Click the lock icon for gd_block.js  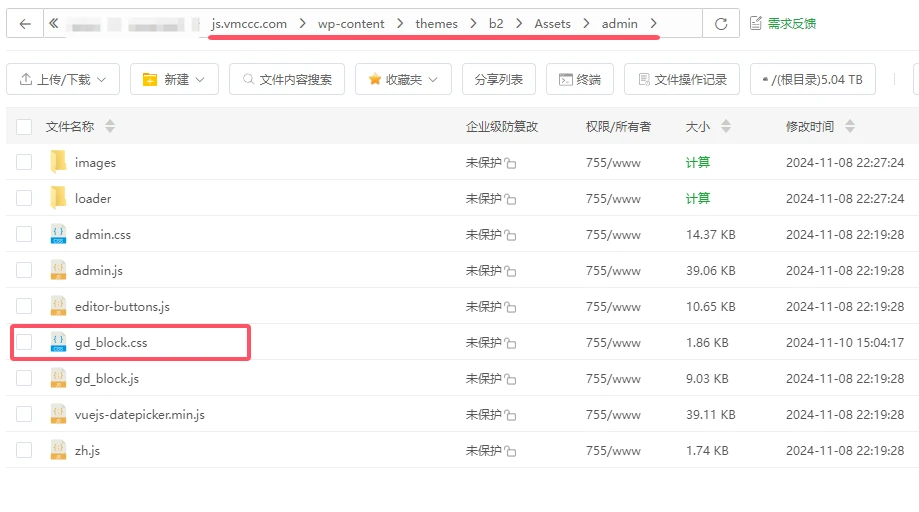[510, 379]
